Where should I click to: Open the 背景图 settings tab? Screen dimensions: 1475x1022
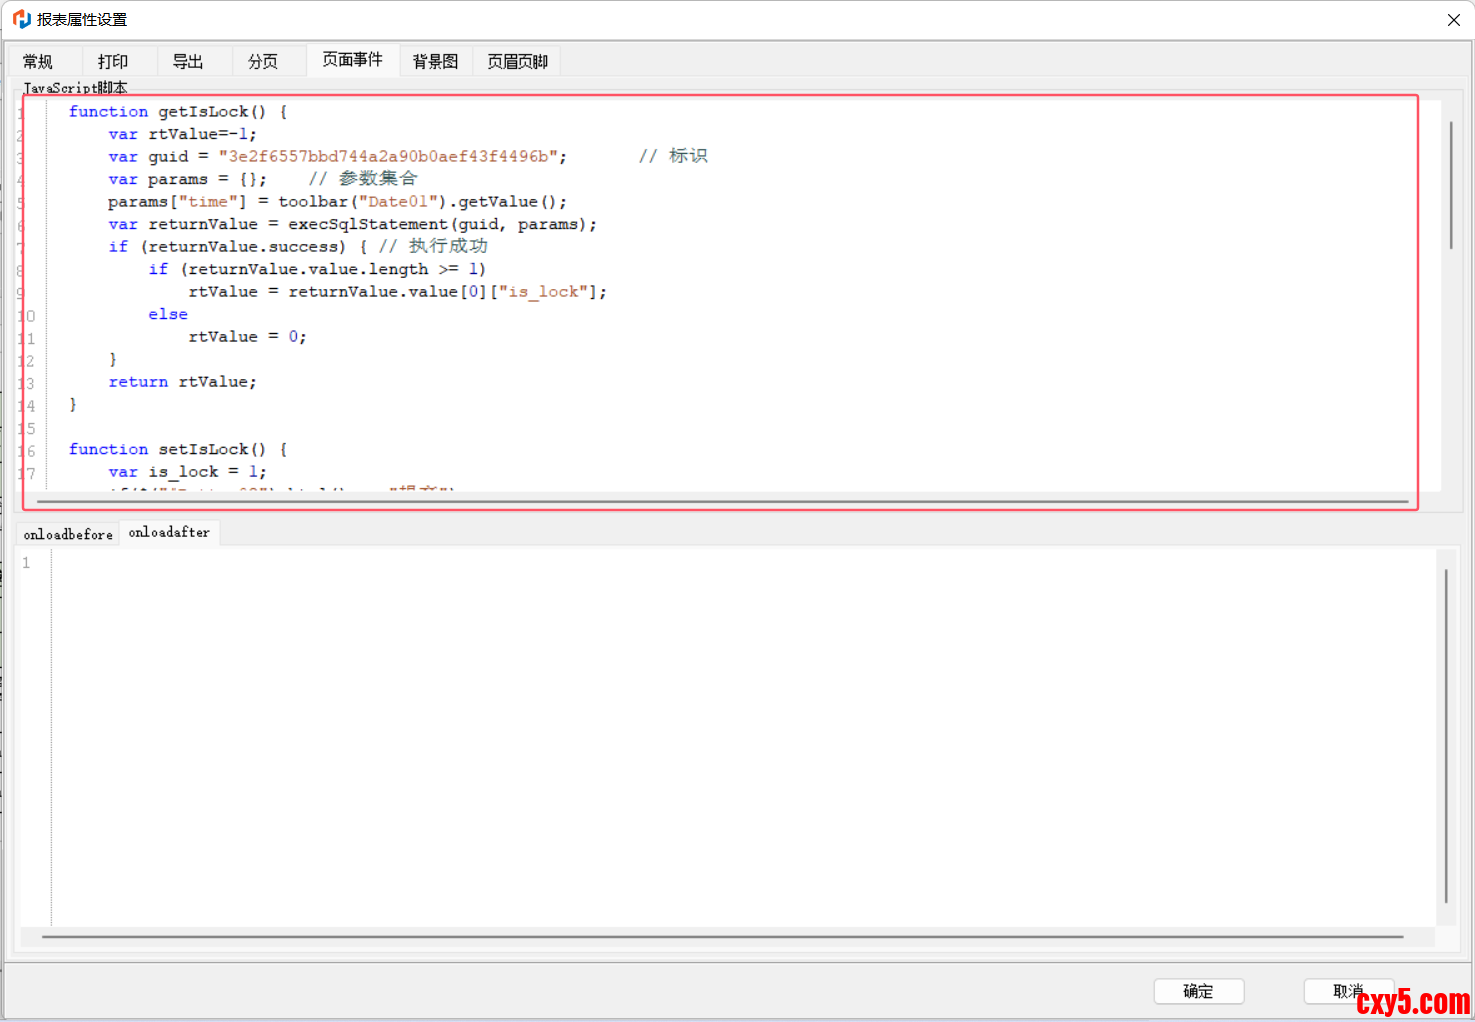tap(435, 62)
